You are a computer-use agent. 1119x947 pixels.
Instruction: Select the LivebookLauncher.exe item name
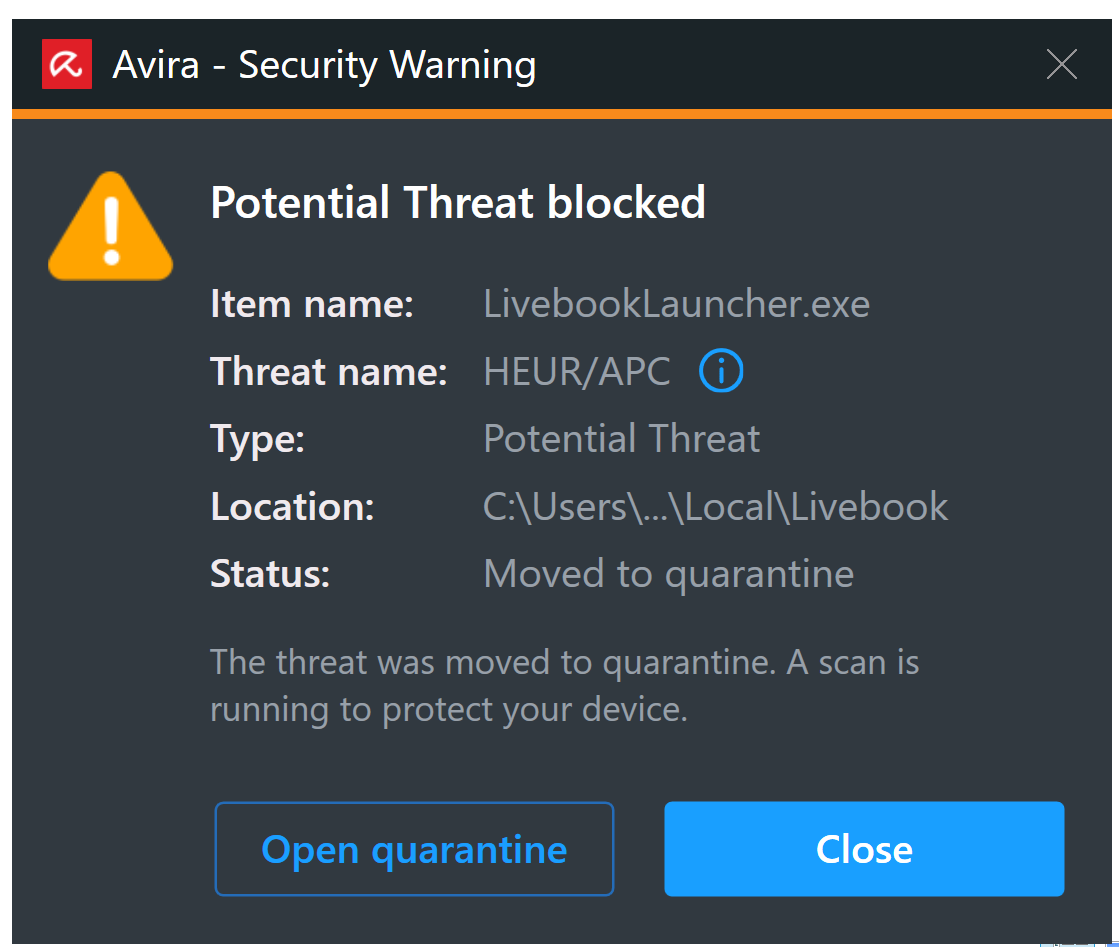coord(676,303)
